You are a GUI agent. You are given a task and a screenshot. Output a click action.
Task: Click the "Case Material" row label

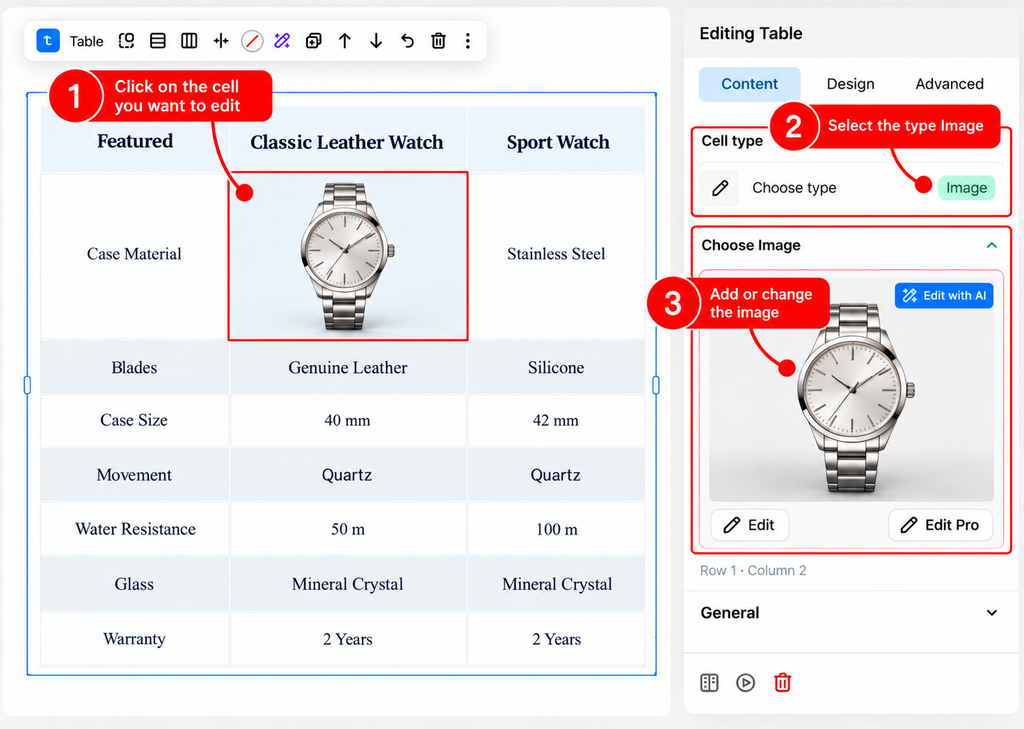point(135,254)
